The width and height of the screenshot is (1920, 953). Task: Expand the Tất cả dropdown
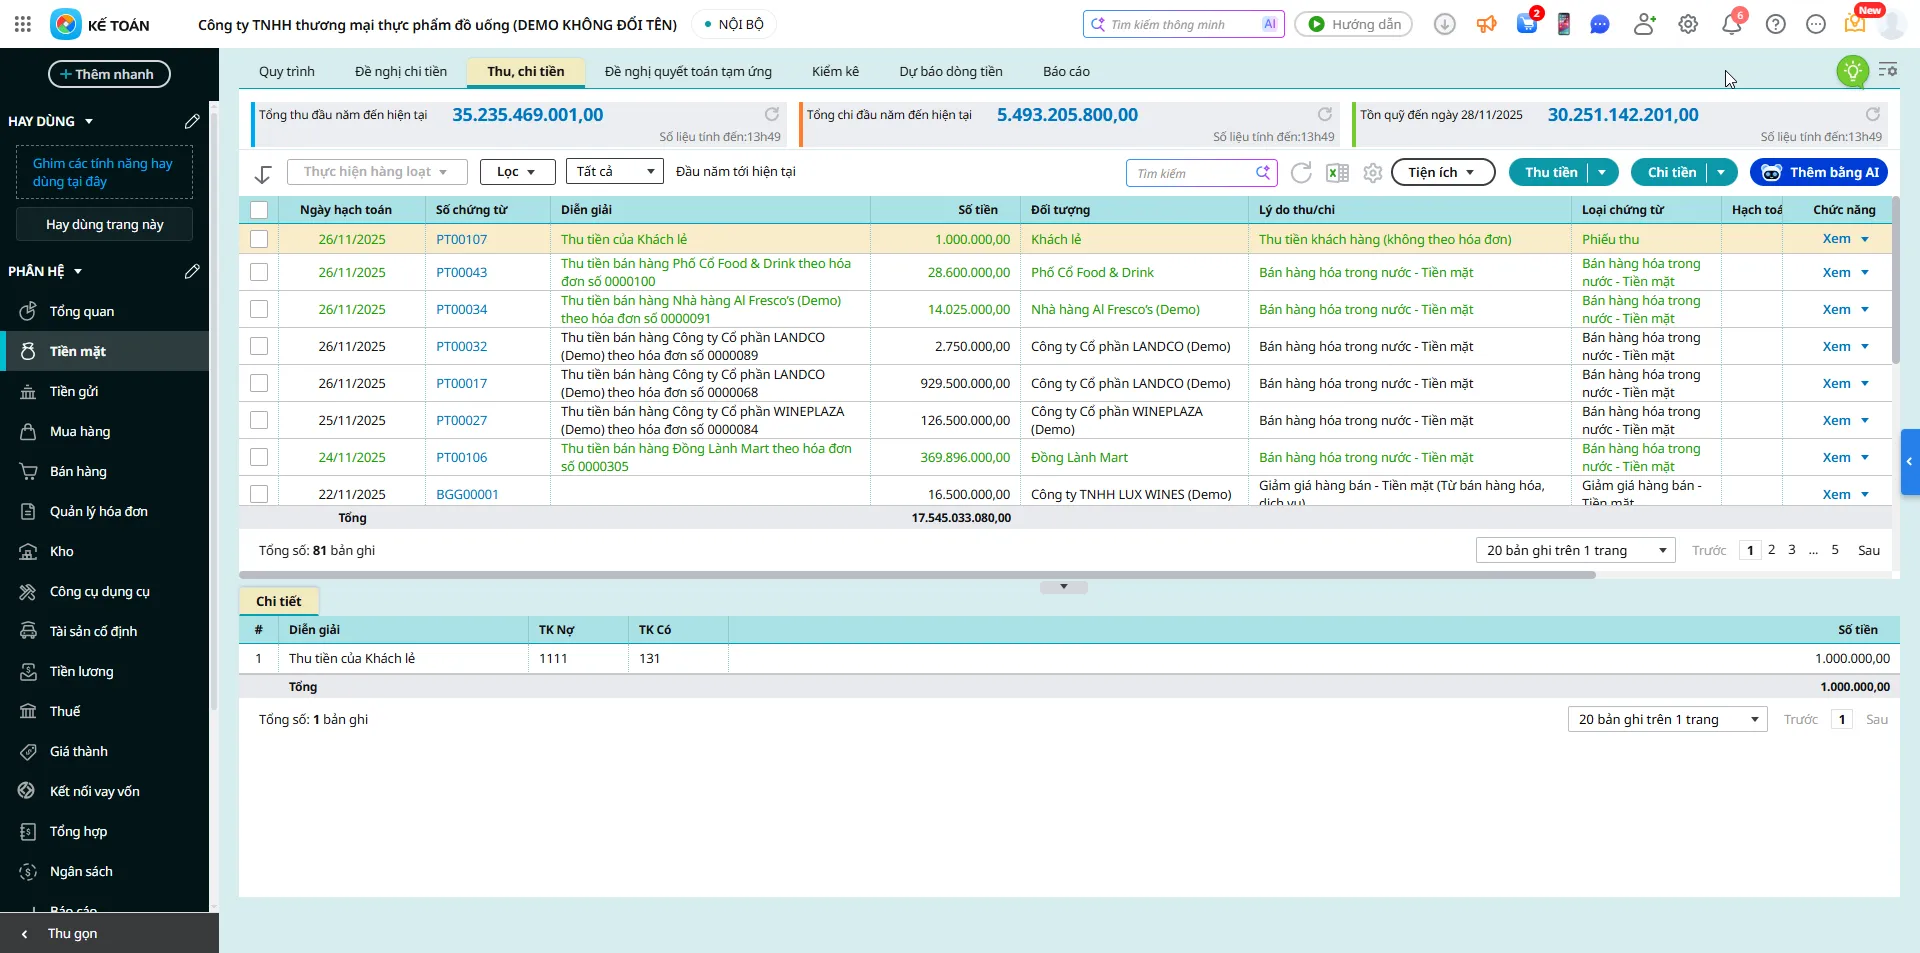(614, 172)
